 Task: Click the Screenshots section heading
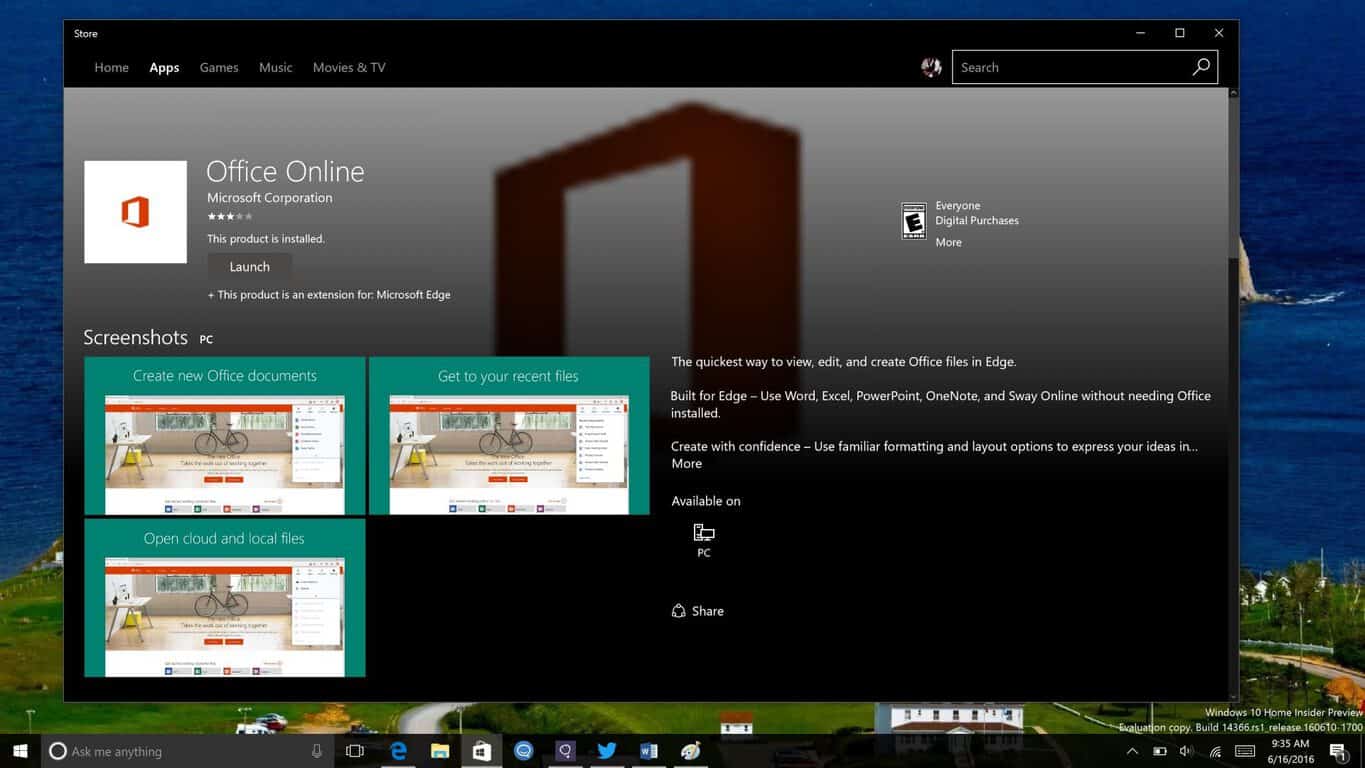pos(135,337)
